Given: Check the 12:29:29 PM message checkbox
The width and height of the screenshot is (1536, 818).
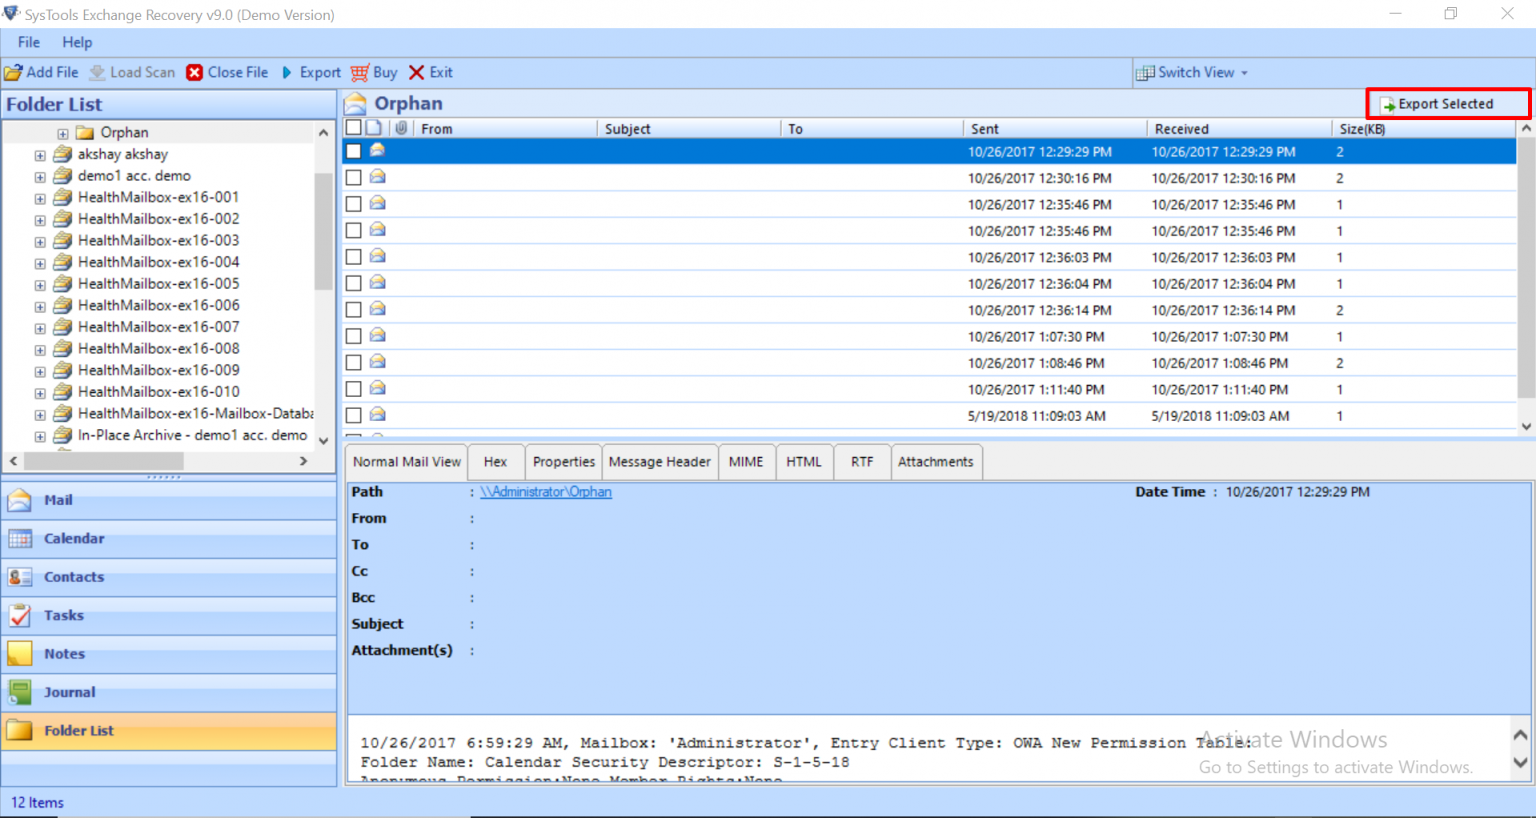Looking at the screenshot, I should tap(353, 151).
